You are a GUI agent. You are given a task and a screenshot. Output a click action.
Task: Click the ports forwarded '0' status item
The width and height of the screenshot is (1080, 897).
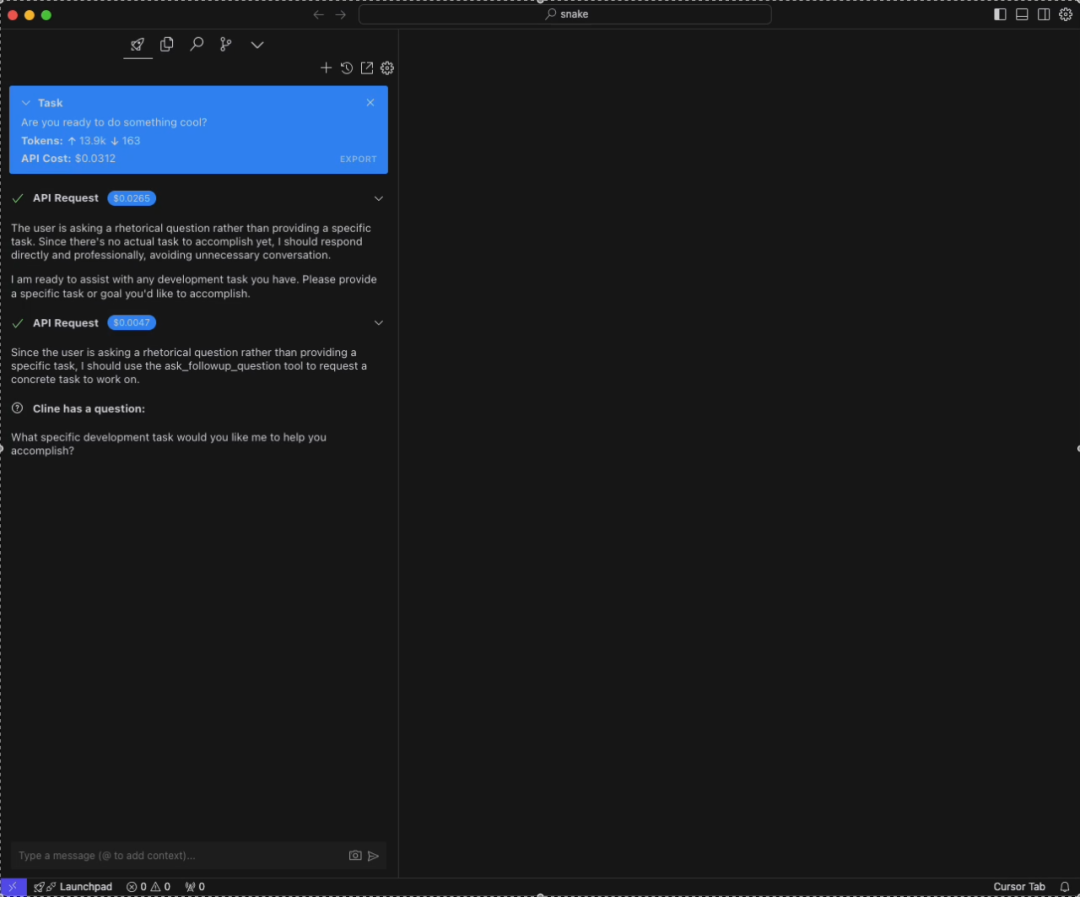195,887
